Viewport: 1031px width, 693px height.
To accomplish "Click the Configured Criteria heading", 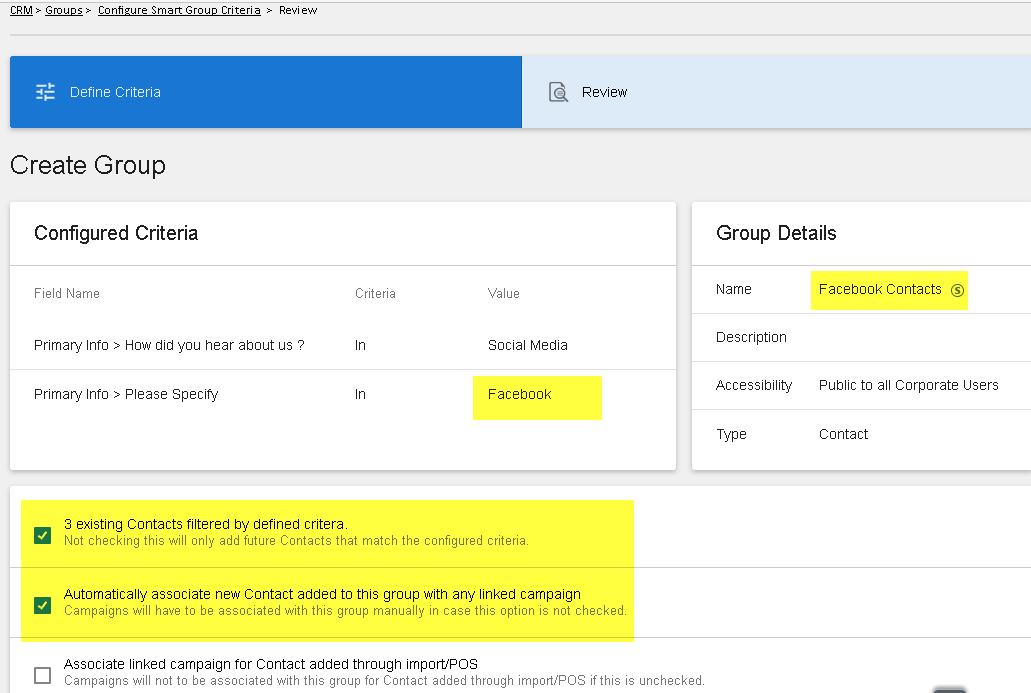I will (116, 233).
